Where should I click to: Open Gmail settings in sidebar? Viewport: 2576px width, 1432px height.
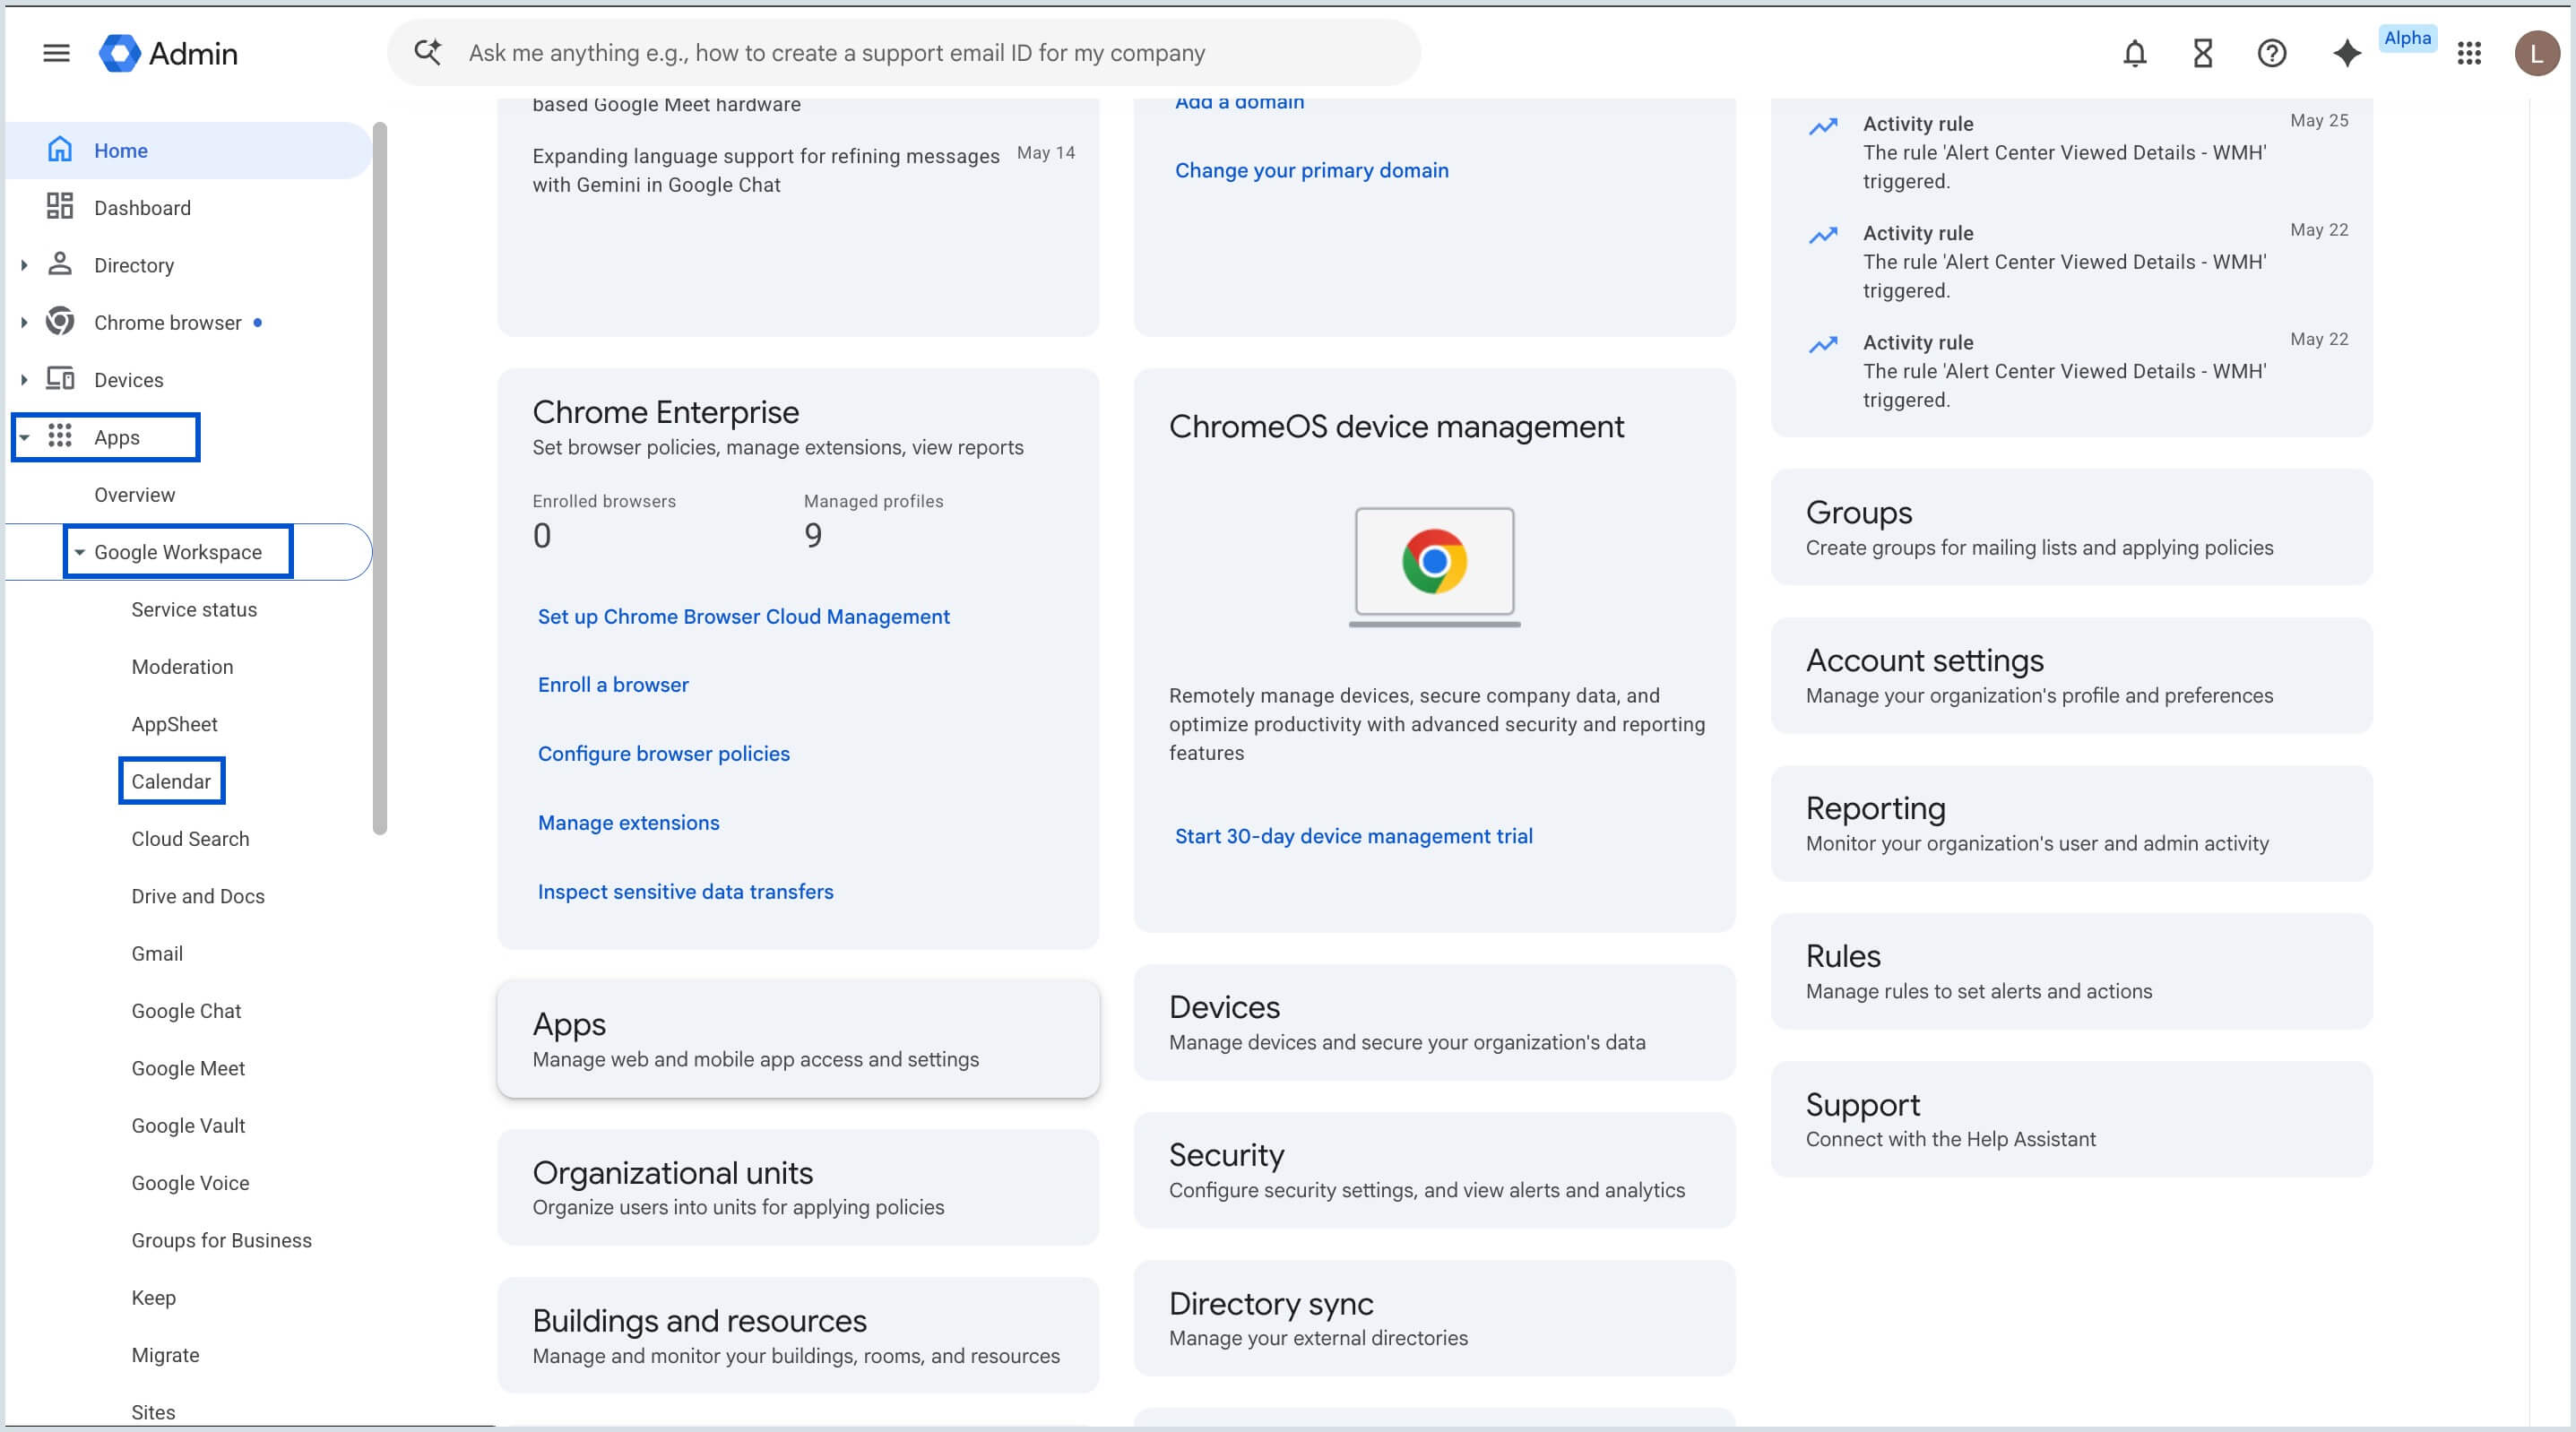pyautogui.click(x=157, y=953)
